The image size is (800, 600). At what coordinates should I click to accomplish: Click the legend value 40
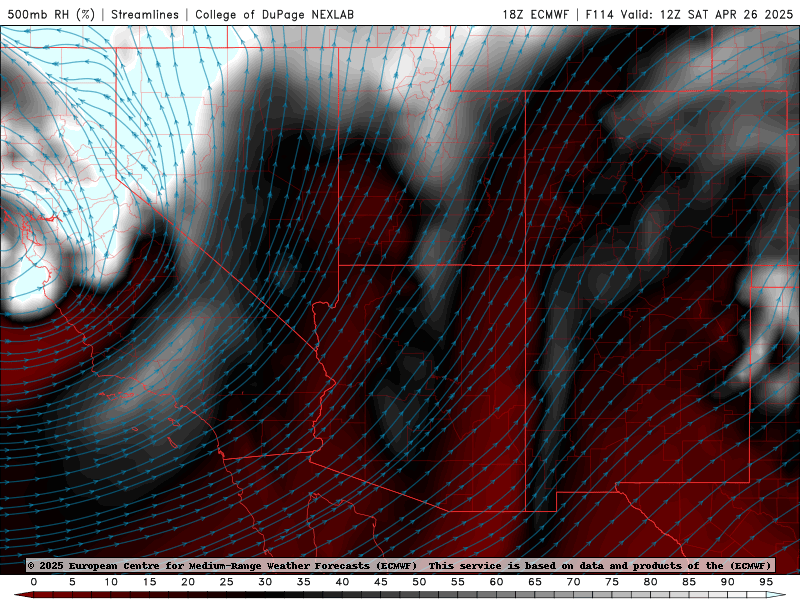(342, 582)
